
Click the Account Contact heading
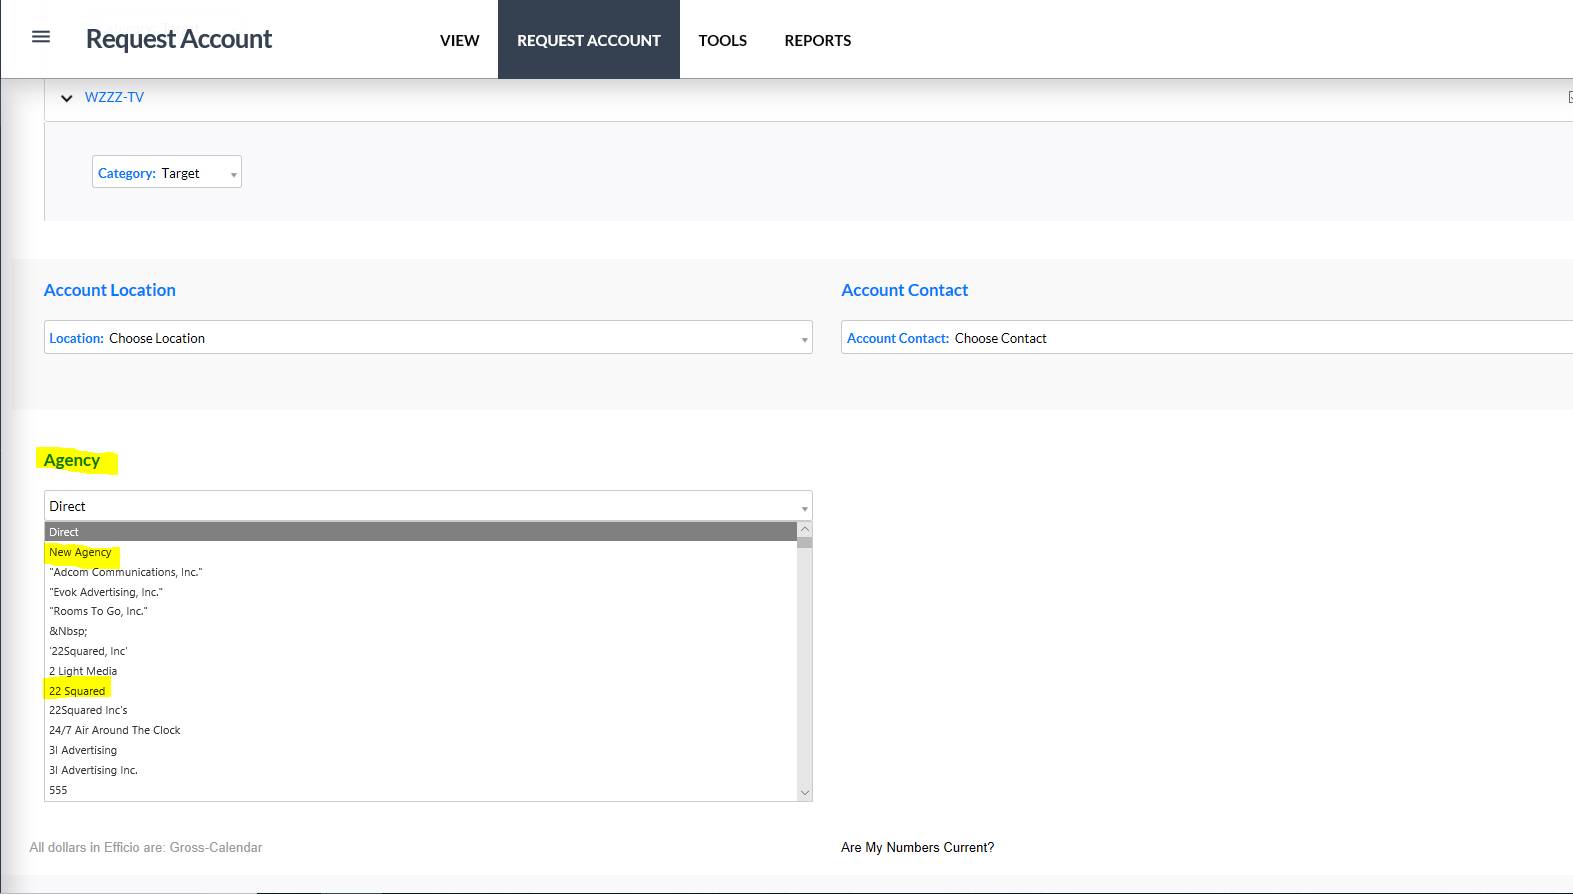click(905, 290)
